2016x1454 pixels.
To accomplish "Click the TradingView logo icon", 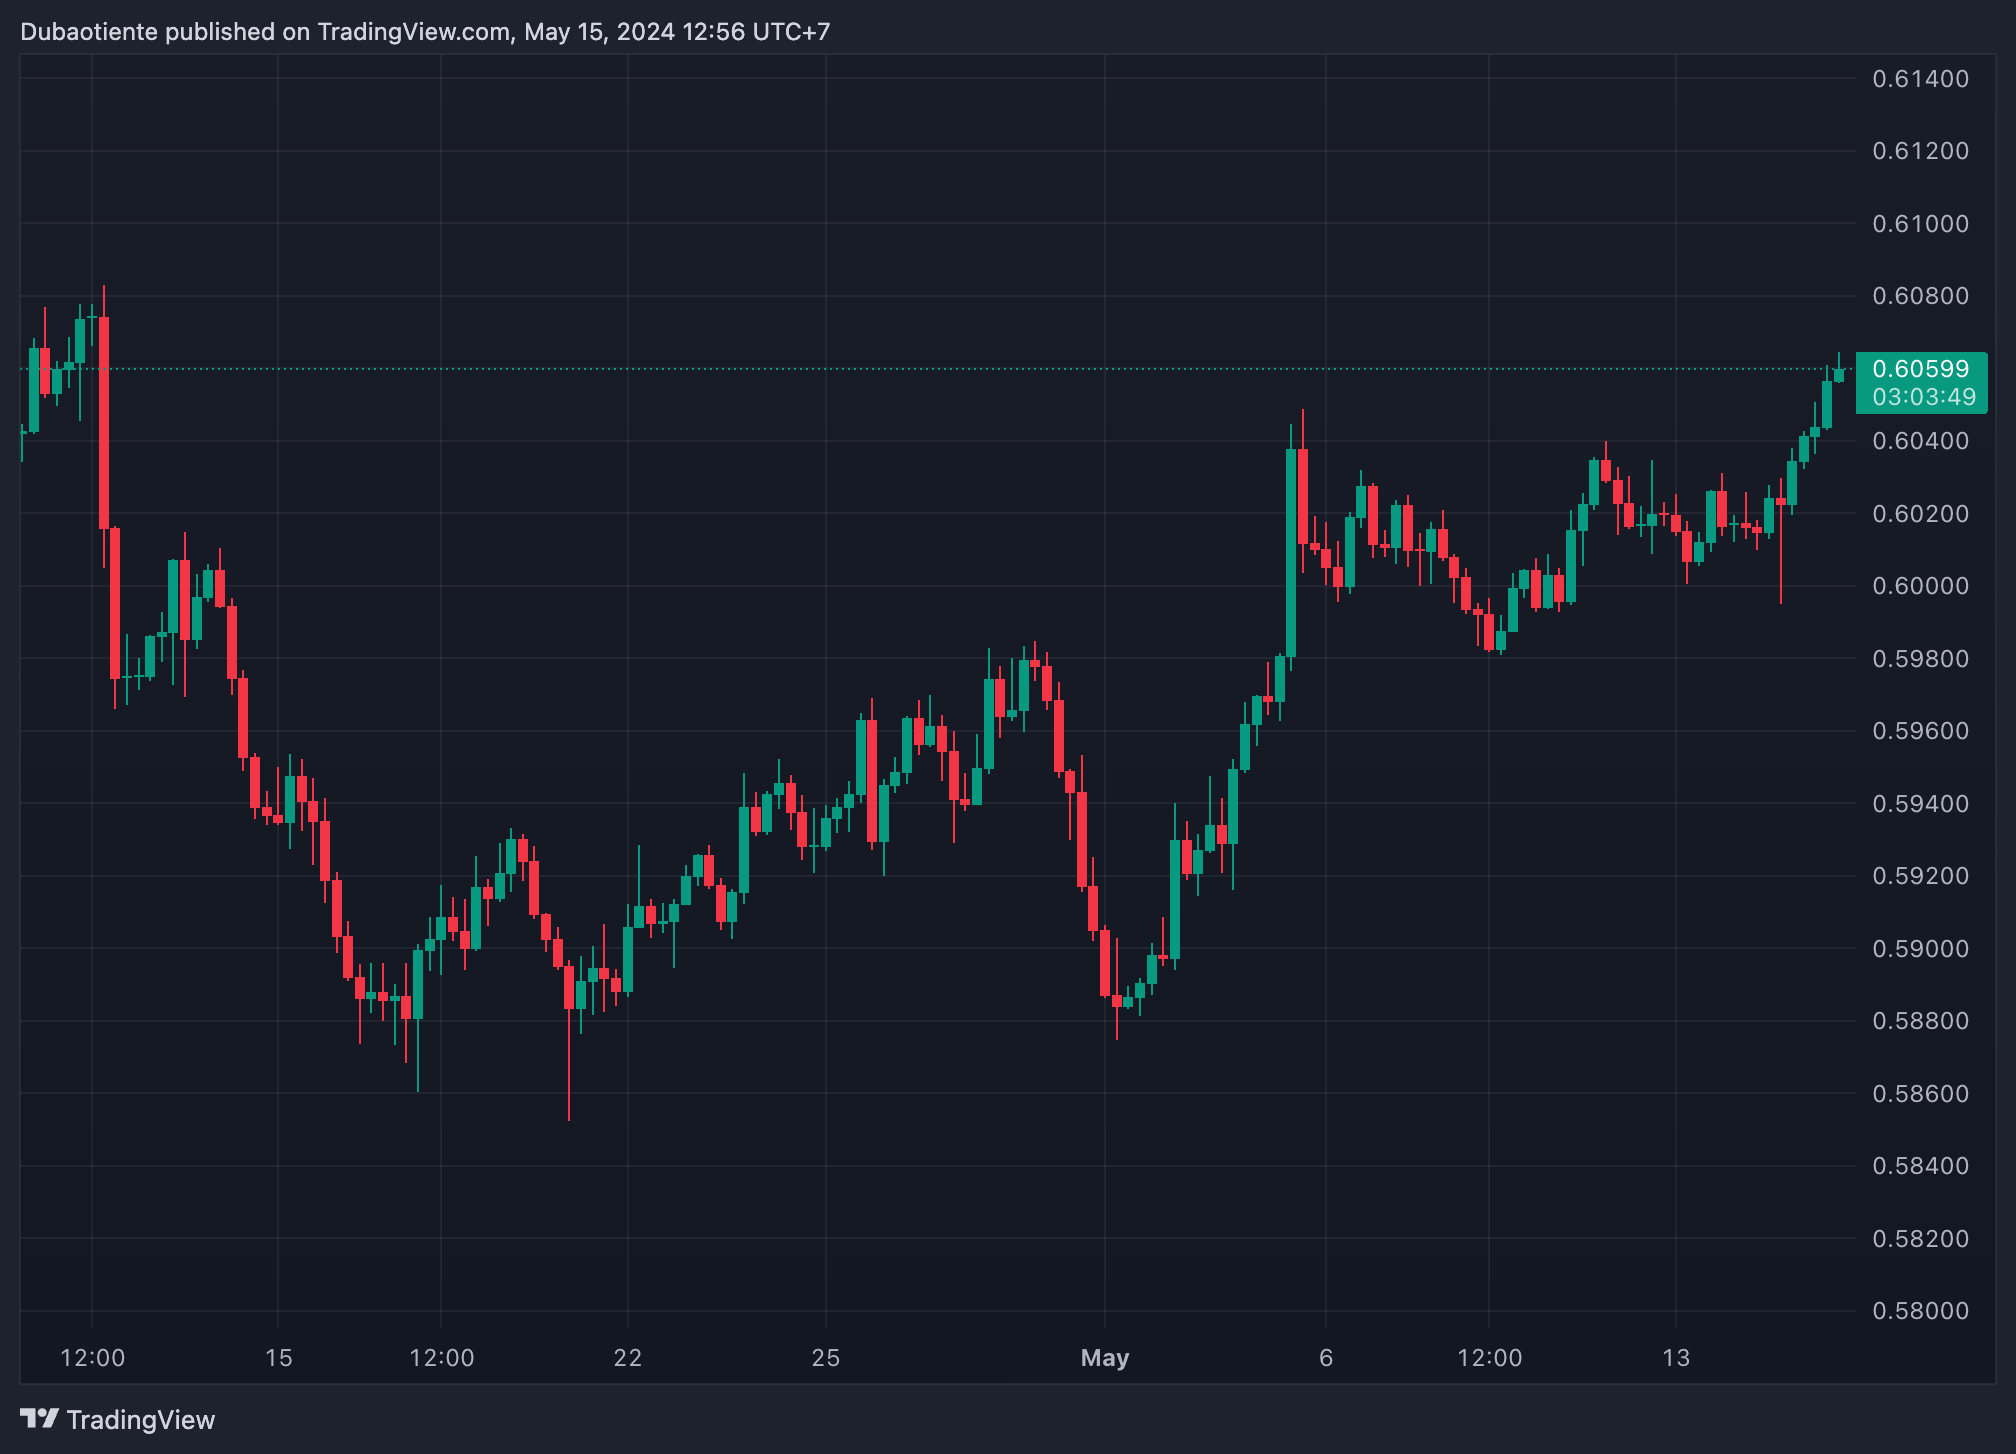I will point(40,1419).
